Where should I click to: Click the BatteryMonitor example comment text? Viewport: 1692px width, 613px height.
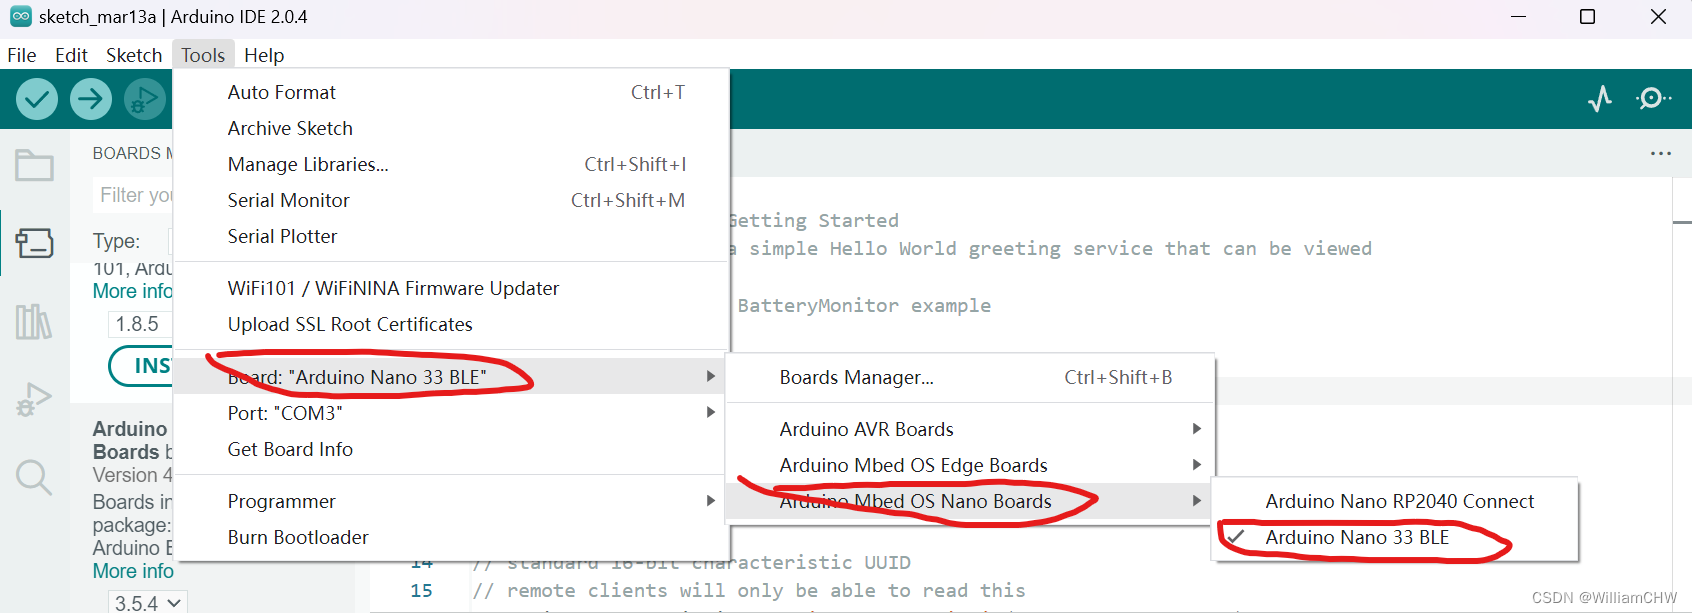(x=864, y=306)
